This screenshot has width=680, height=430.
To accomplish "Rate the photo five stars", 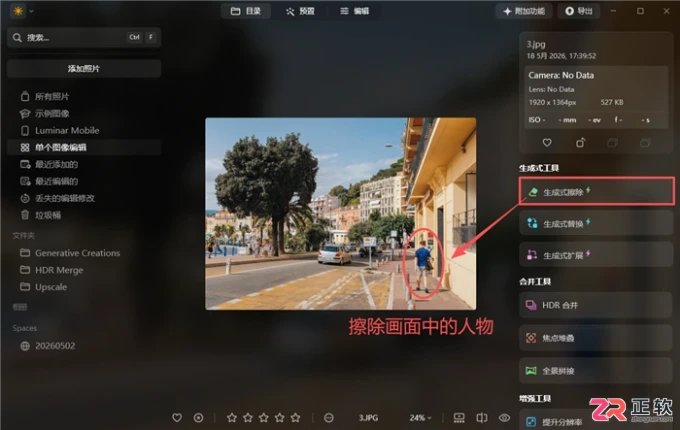I will 296,418.
